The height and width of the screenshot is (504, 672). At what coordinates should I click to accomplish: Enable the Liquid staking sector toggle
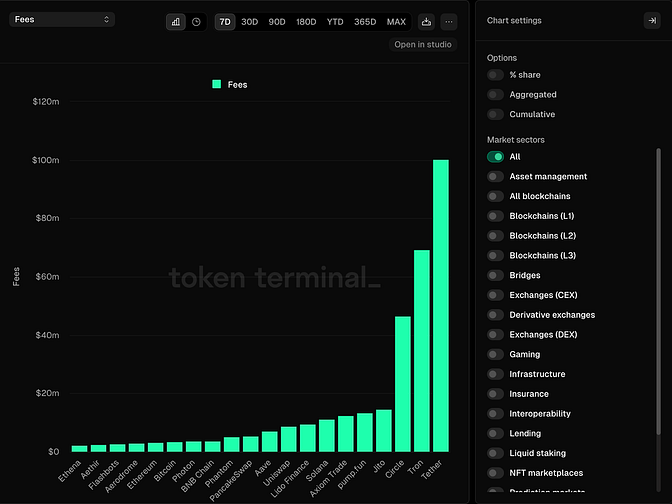[495, 453]
